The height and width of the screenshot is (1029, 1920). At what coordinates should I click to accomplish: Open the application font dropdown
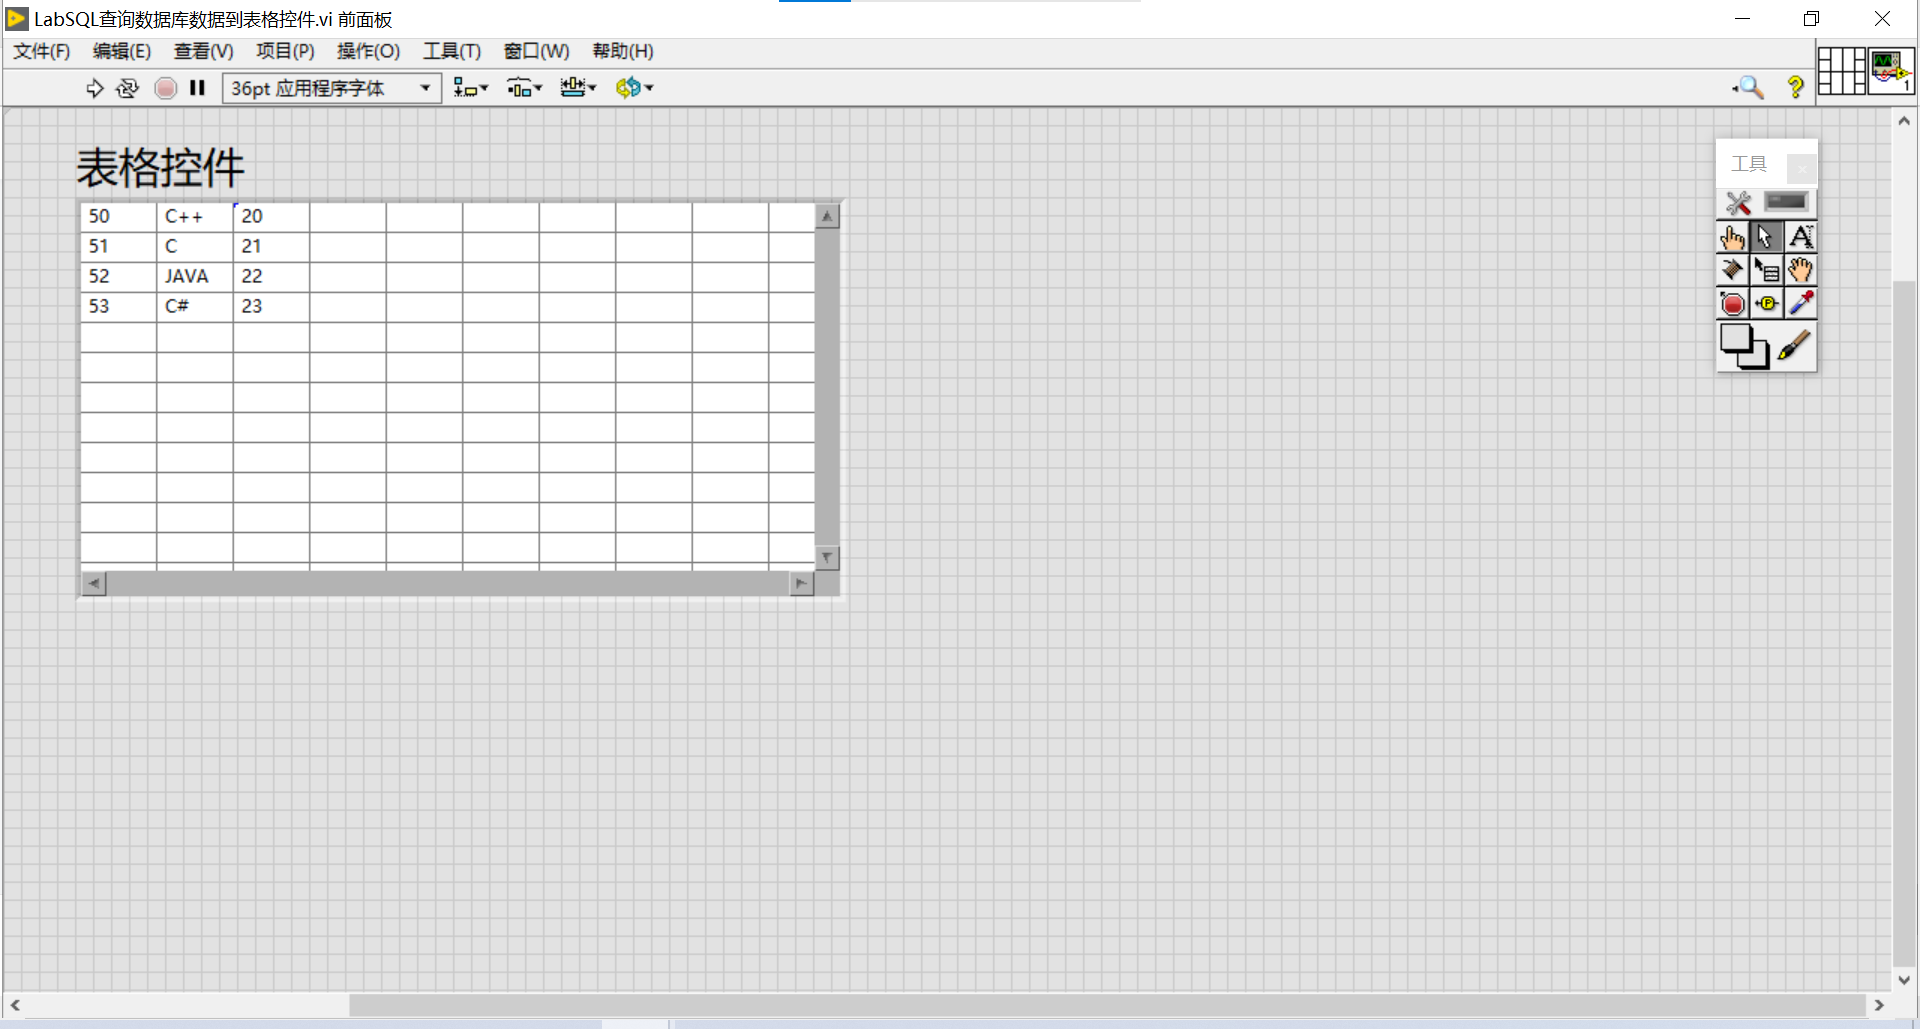tap(424, 88)
